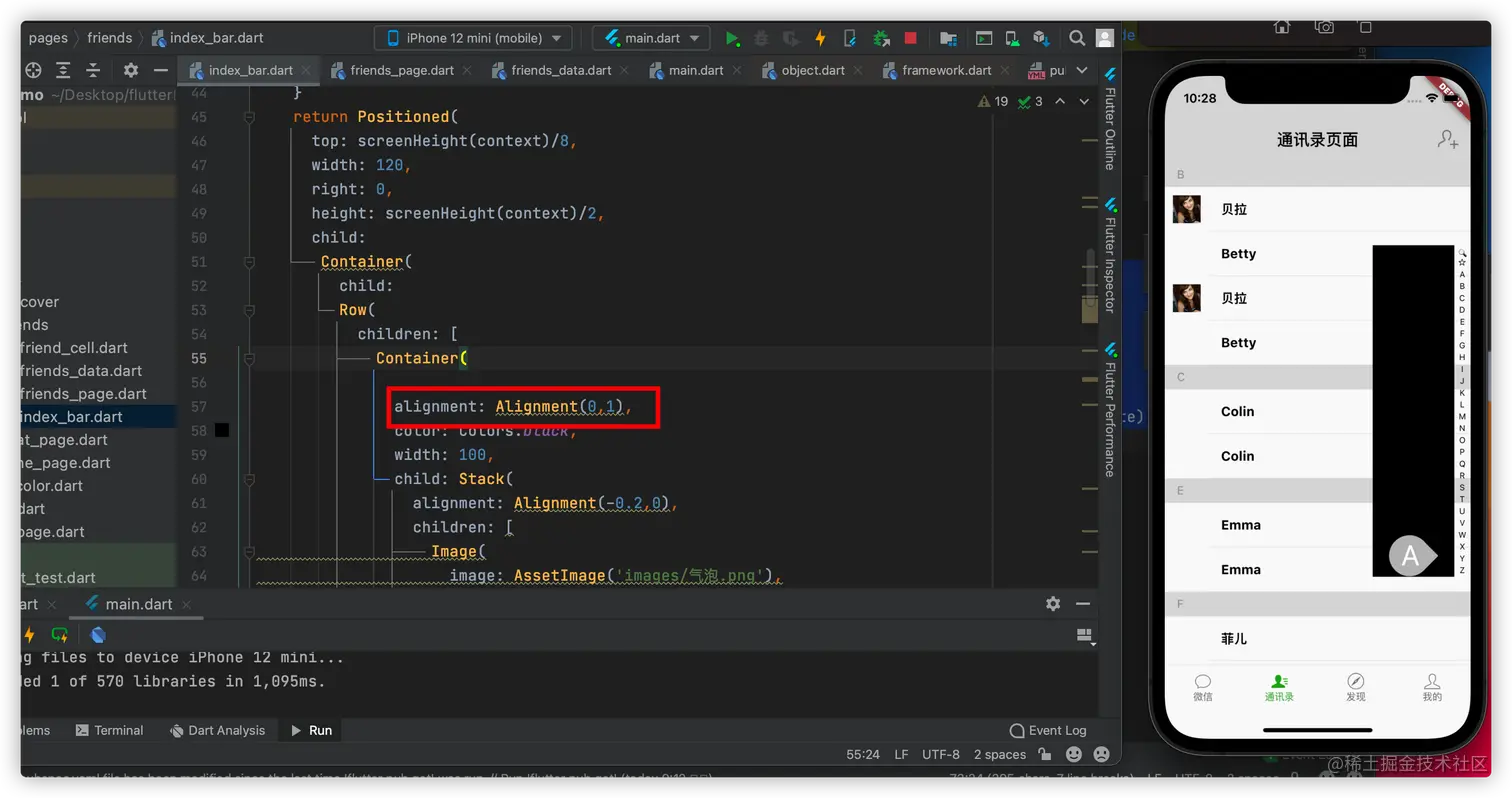
Task: Select friends_data.dart in project tree
Action: (x=82, y=370)
